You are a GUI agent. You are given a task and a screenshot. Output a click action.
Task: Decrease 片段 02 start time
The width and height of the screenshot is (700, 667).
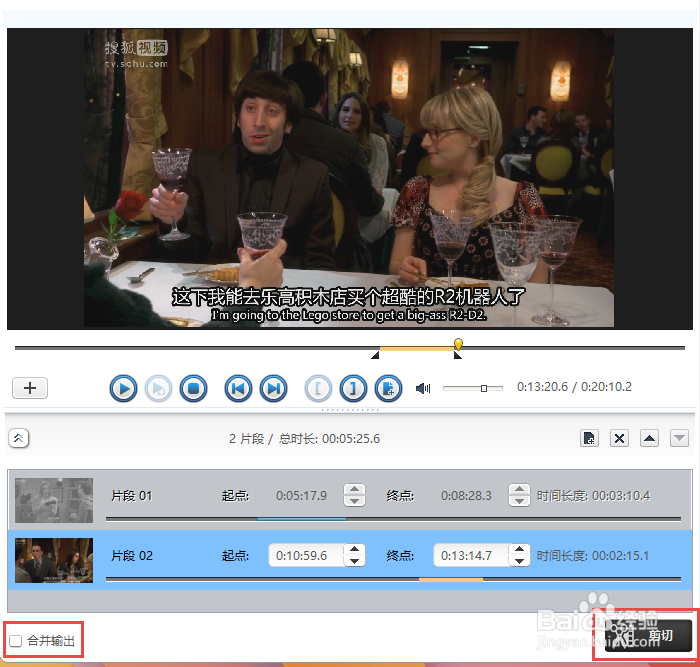coord(354,561)
